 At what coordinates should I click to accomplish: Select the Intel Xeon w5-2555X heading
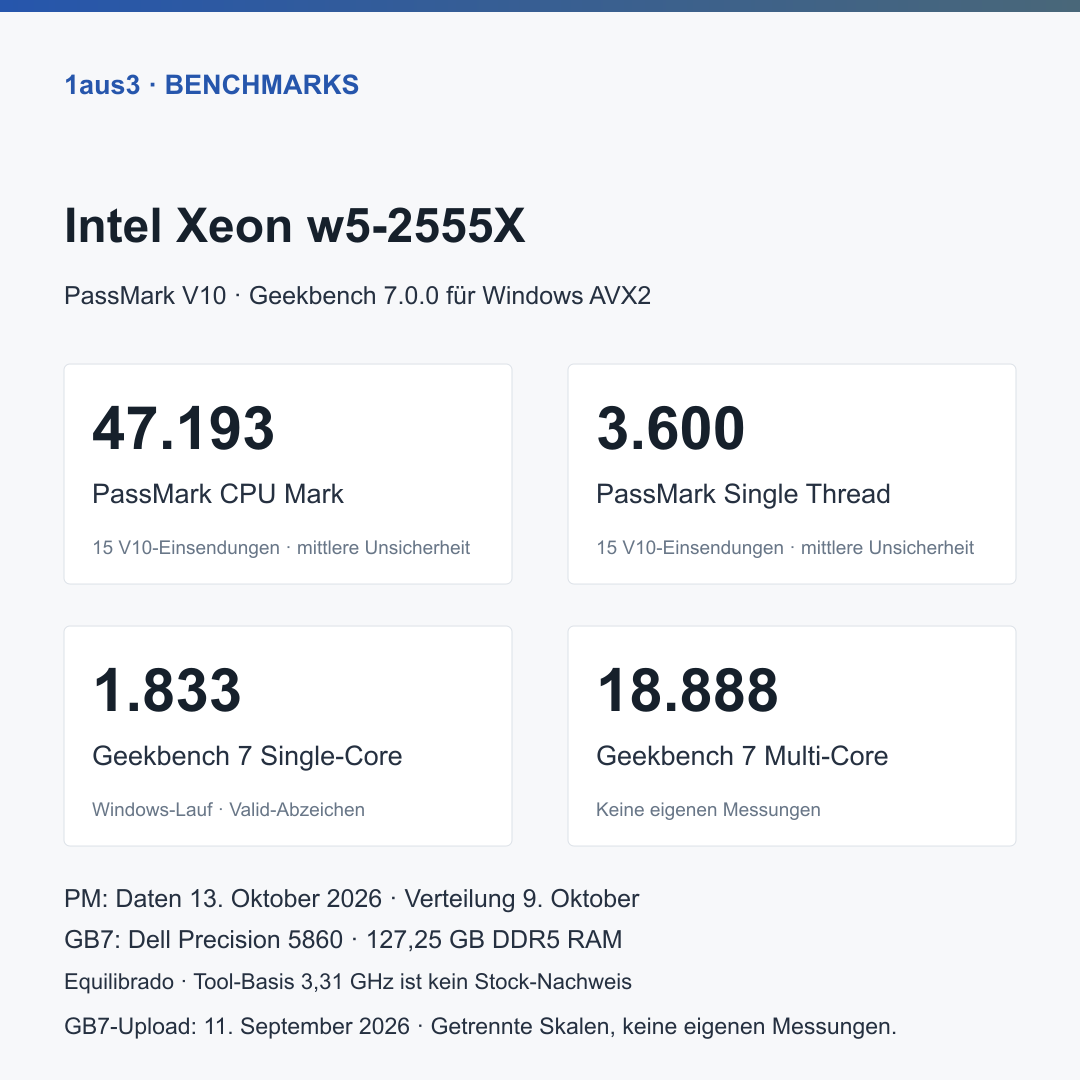295,226
